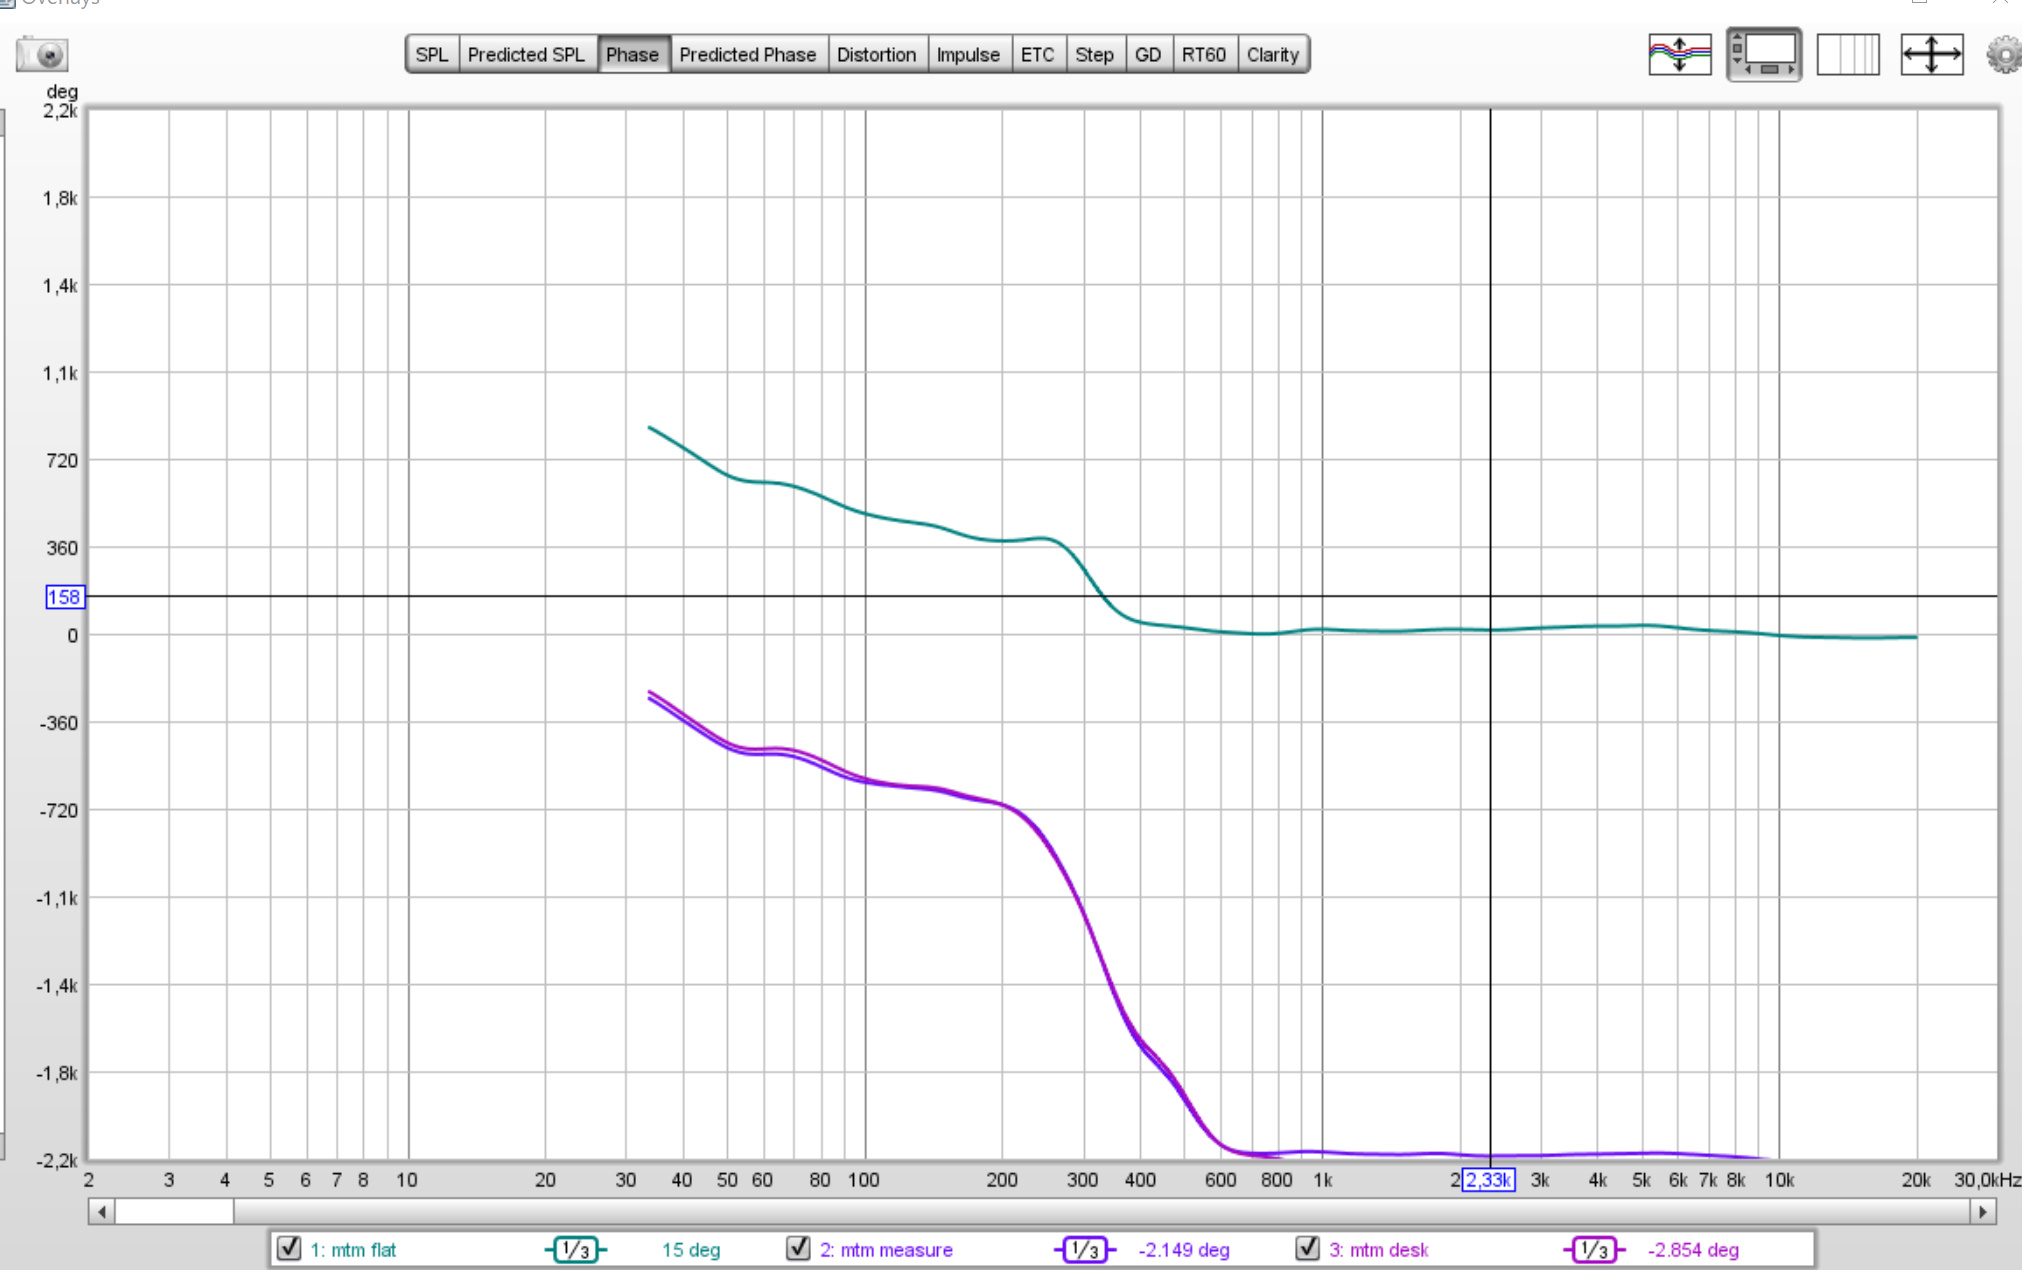Switch to the RT60 tab

(1204, 54)
